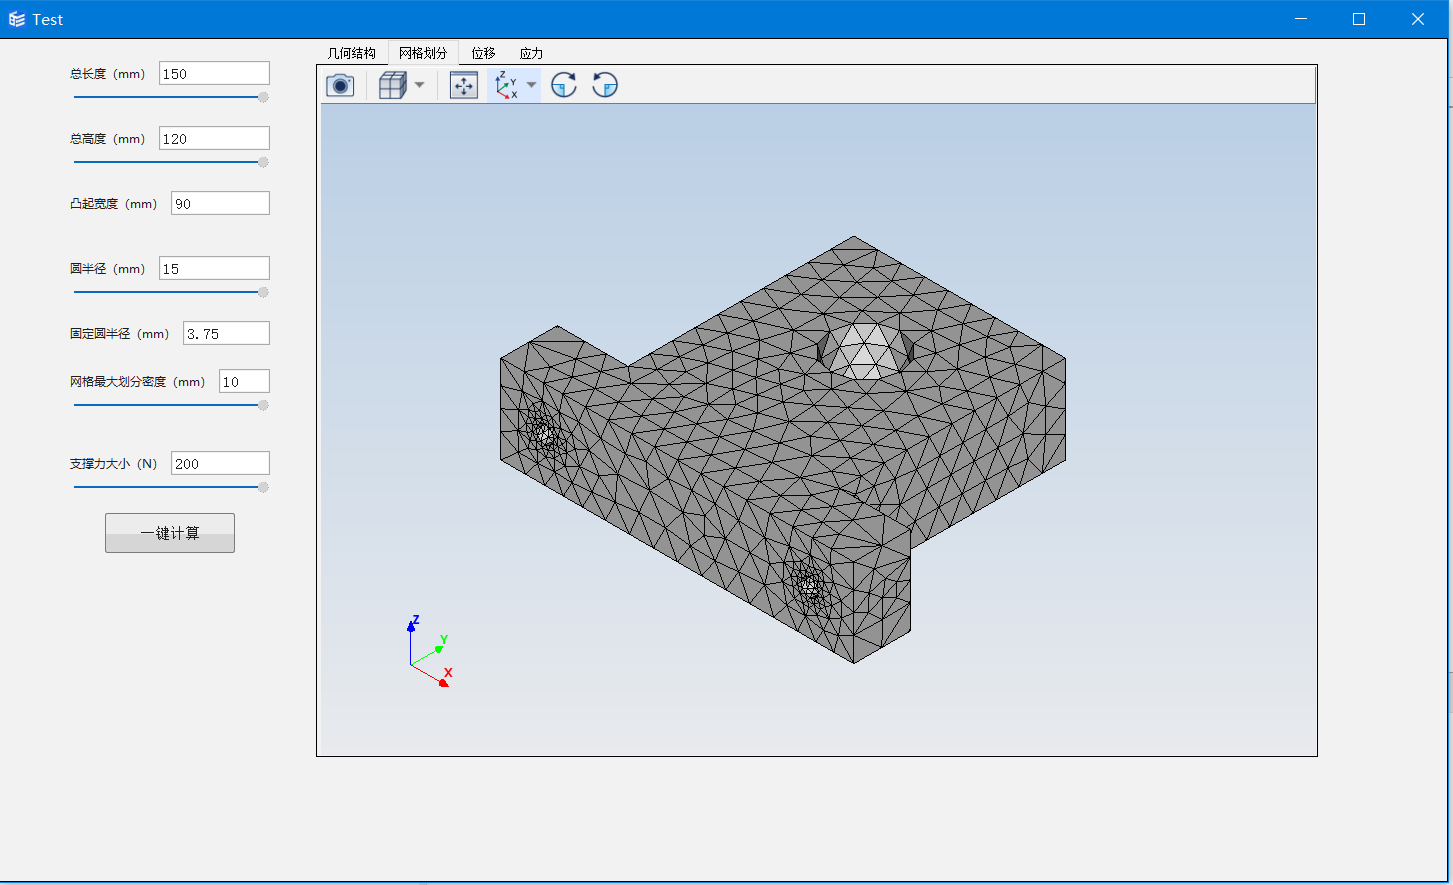Switch to the 应力 tab

[x=531, y=53]
